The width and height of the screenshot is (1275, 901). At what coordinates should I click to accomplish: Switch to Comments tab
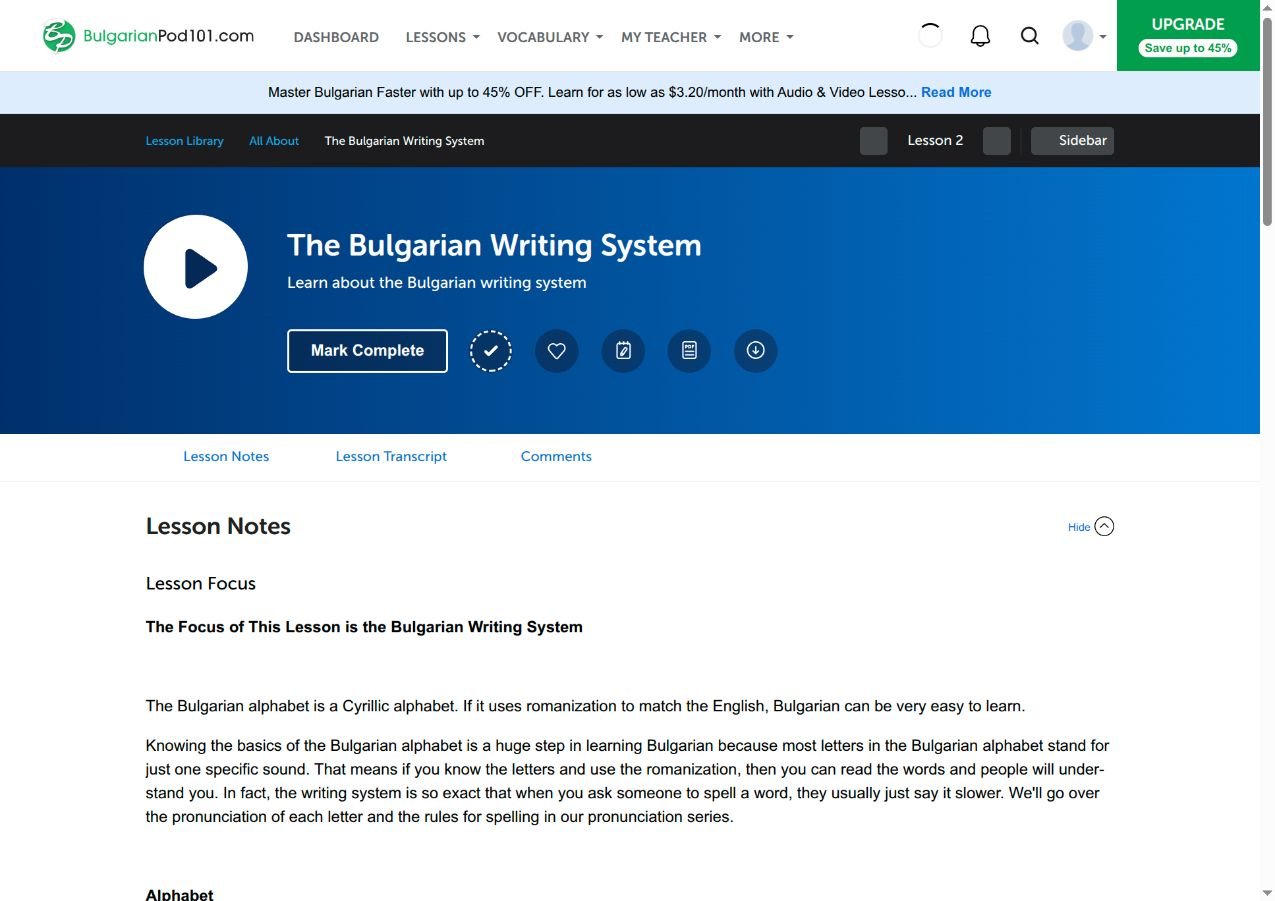556,456
